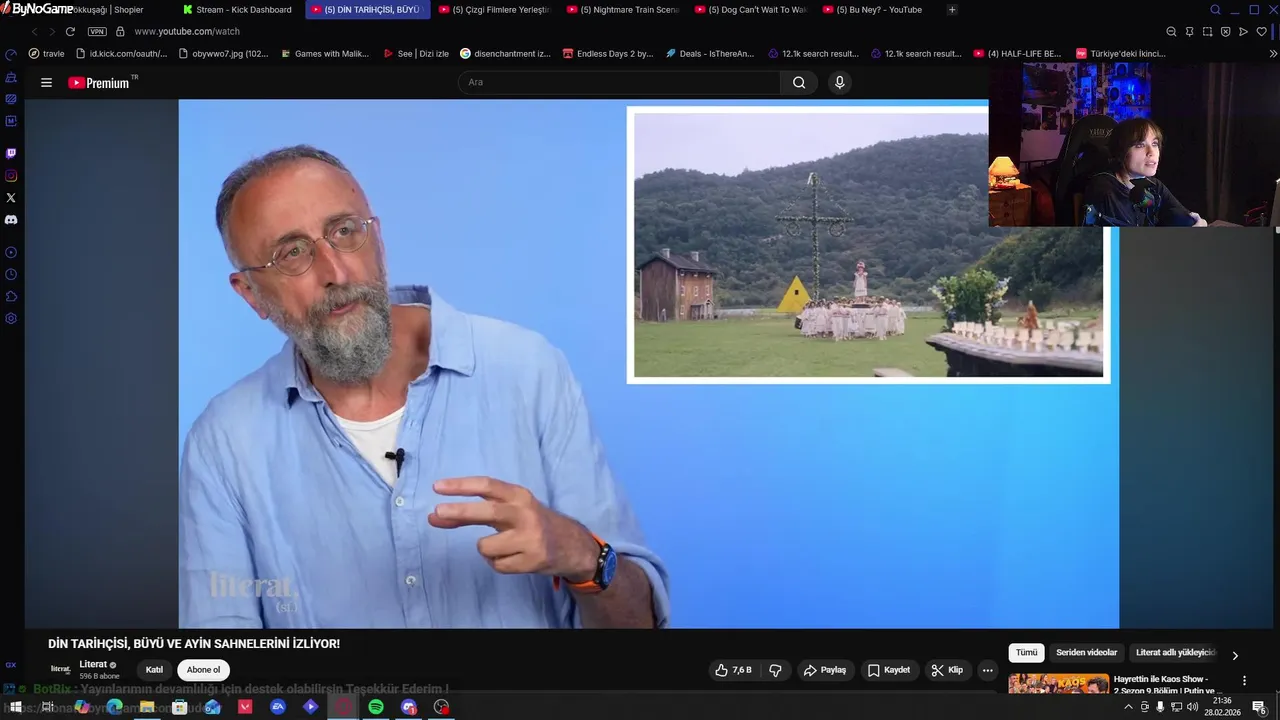Dislike the video with thumbs-down button

click(x=775, y=670)
